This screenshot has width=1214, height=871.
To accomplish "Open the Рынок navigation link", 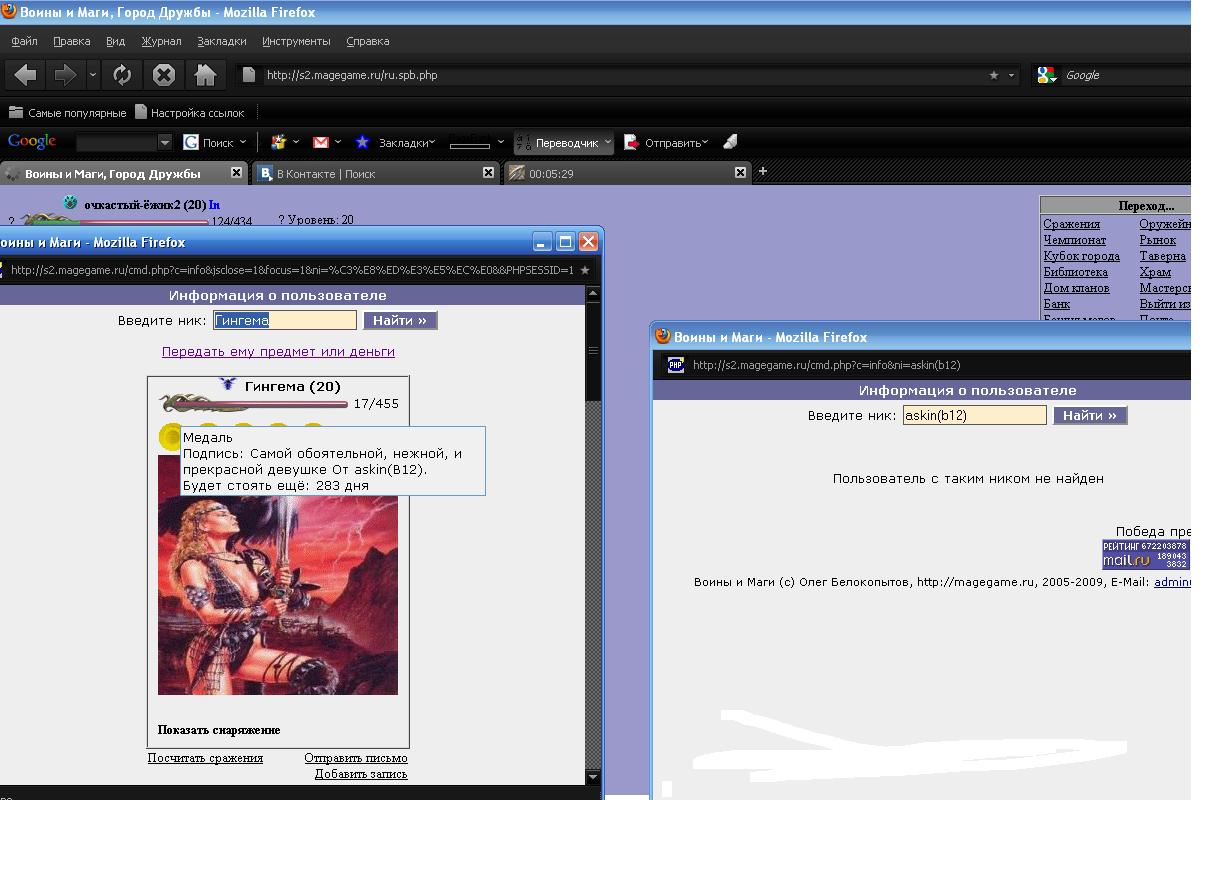I will point(1157,240).
